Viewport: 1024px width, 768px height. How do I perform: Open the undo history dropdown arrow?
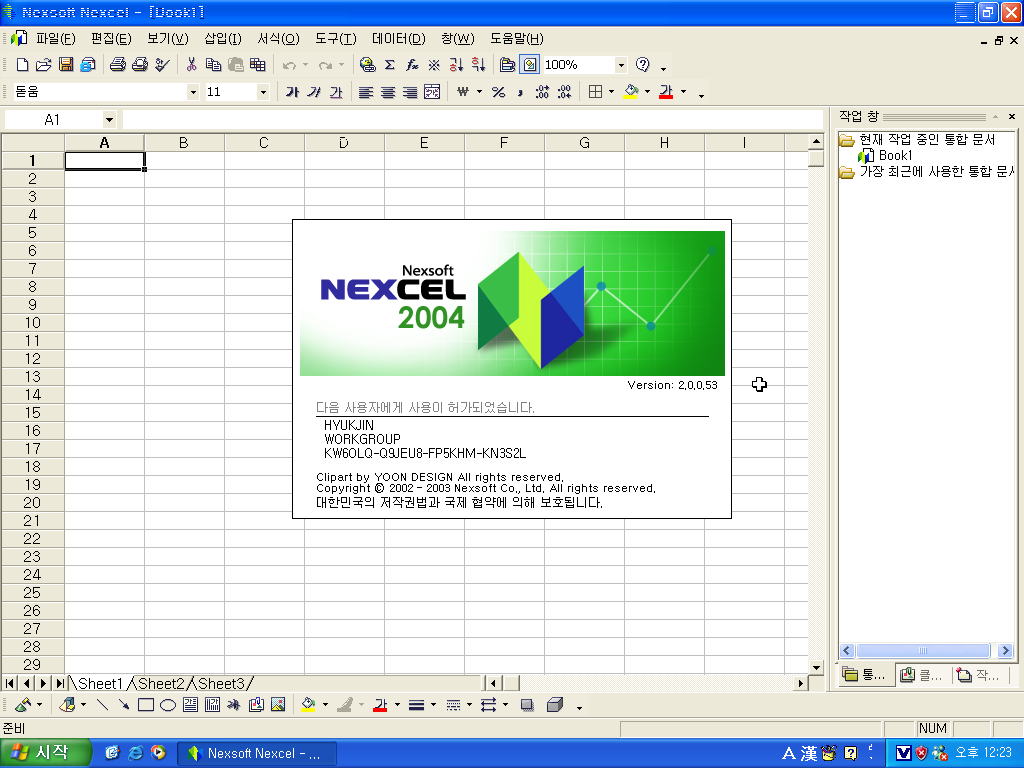305,65
